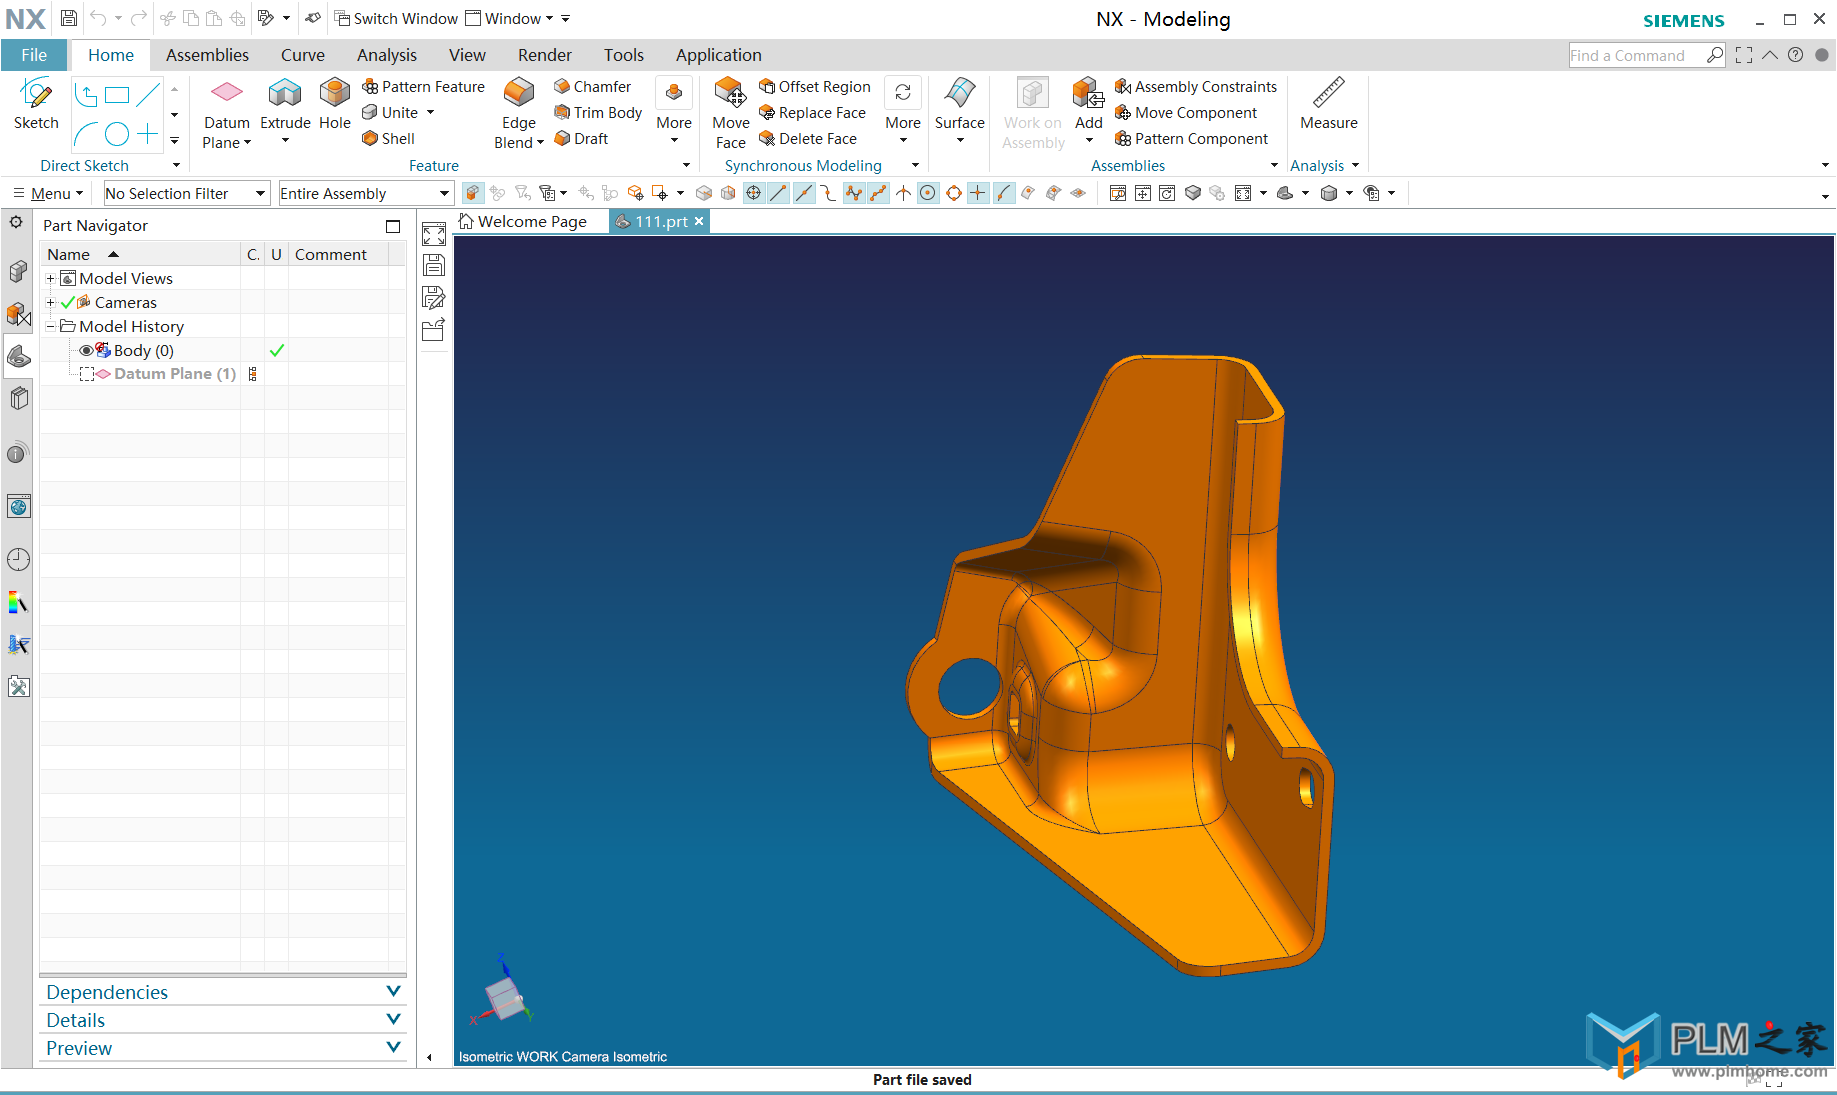This screenshot has width=1837, height=1095.
Task: Click the Draft tool
Action: [581, 139]
